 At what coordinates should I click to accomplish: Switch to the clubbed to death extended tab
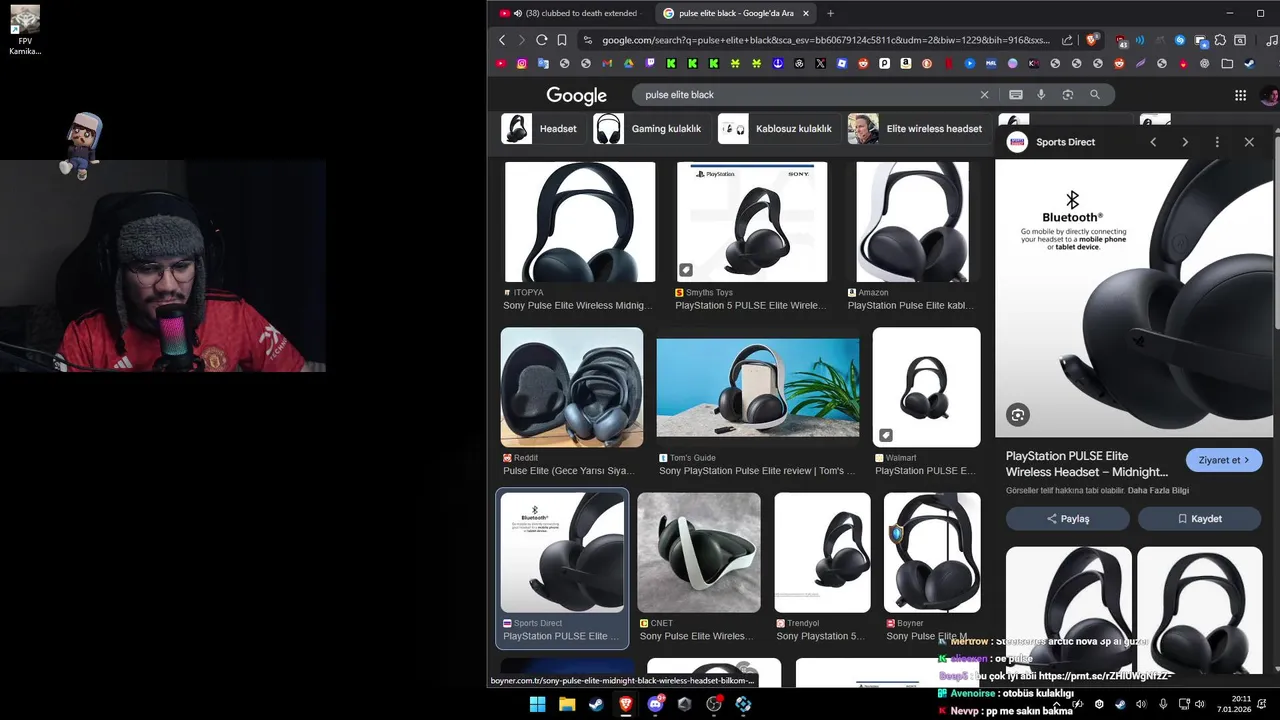(x=571, y=13)
